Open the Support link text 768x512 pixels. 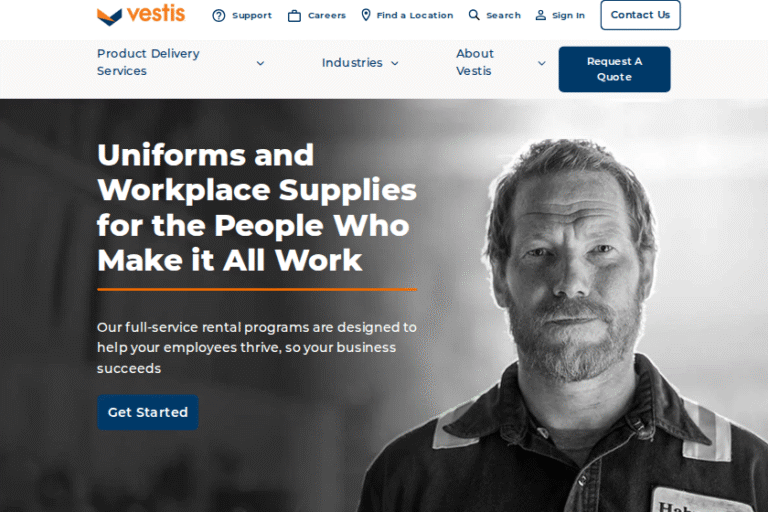(252, 16)
